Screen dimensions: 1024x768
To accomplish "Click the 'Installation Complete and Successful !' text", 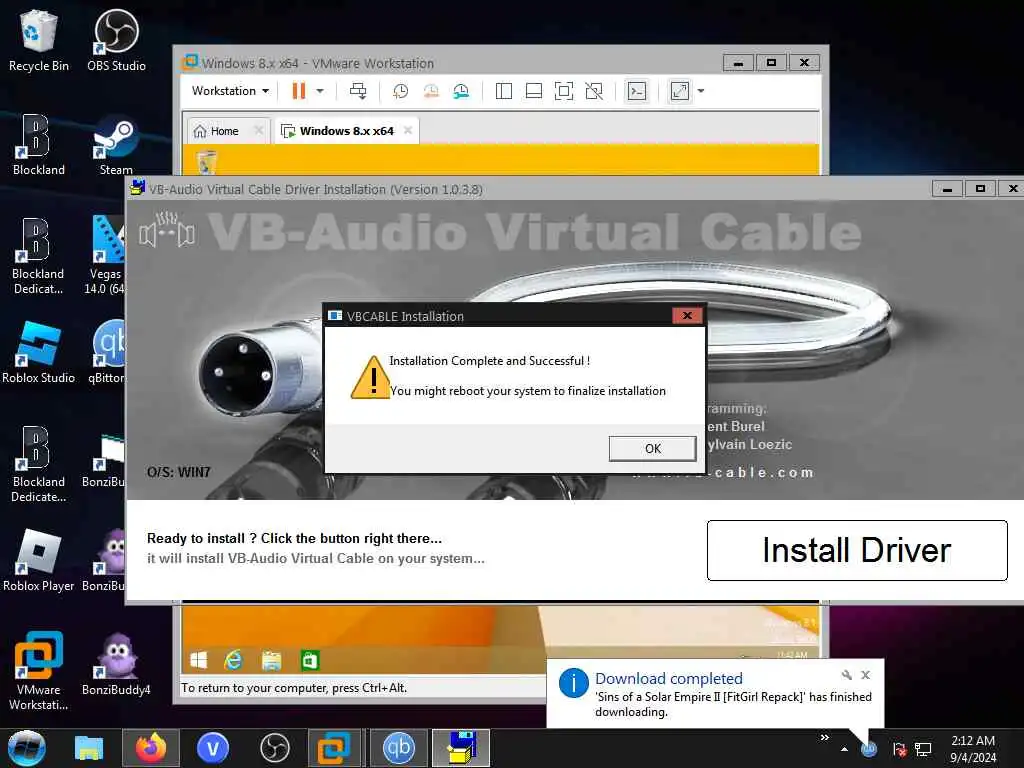I will (489, 360).
